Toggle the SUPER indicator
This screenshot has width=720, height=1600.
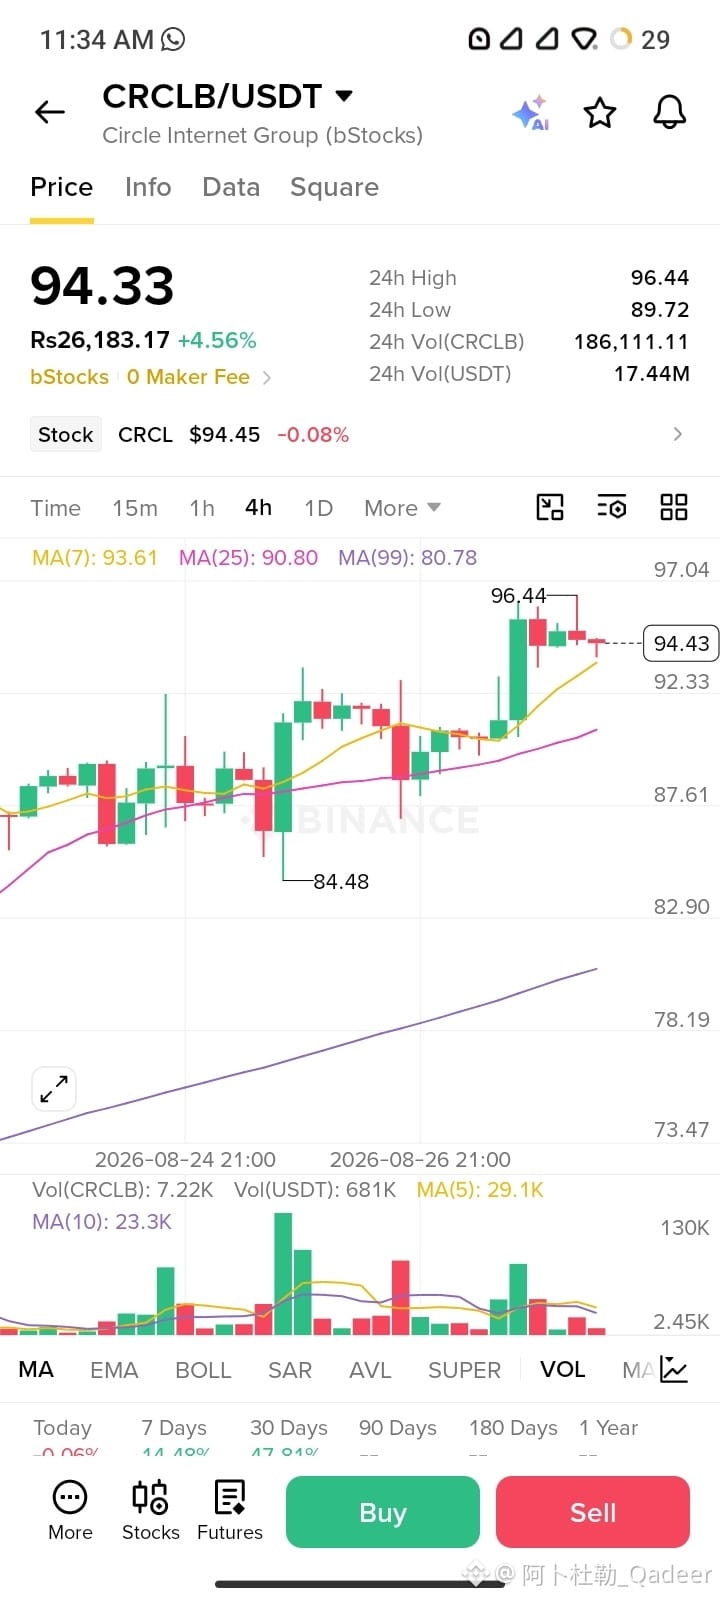coord(464,1370)
